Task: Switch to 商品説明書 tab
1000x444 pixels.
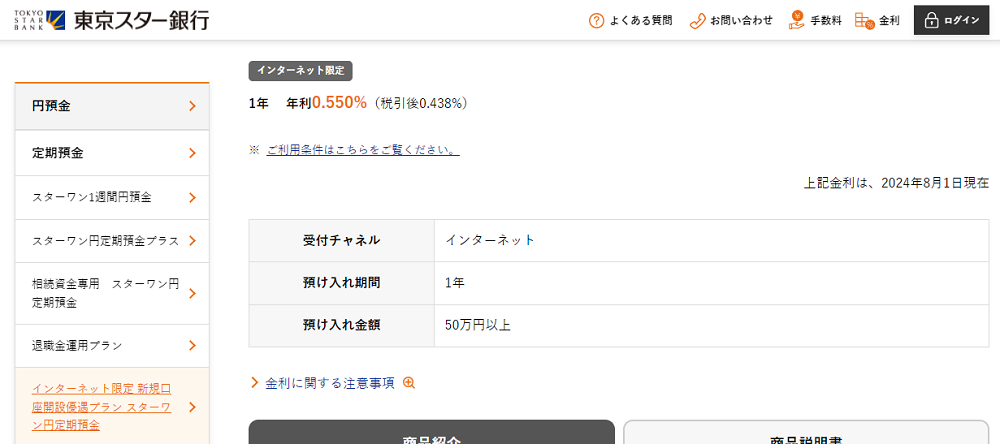Action: click(806, 432)
